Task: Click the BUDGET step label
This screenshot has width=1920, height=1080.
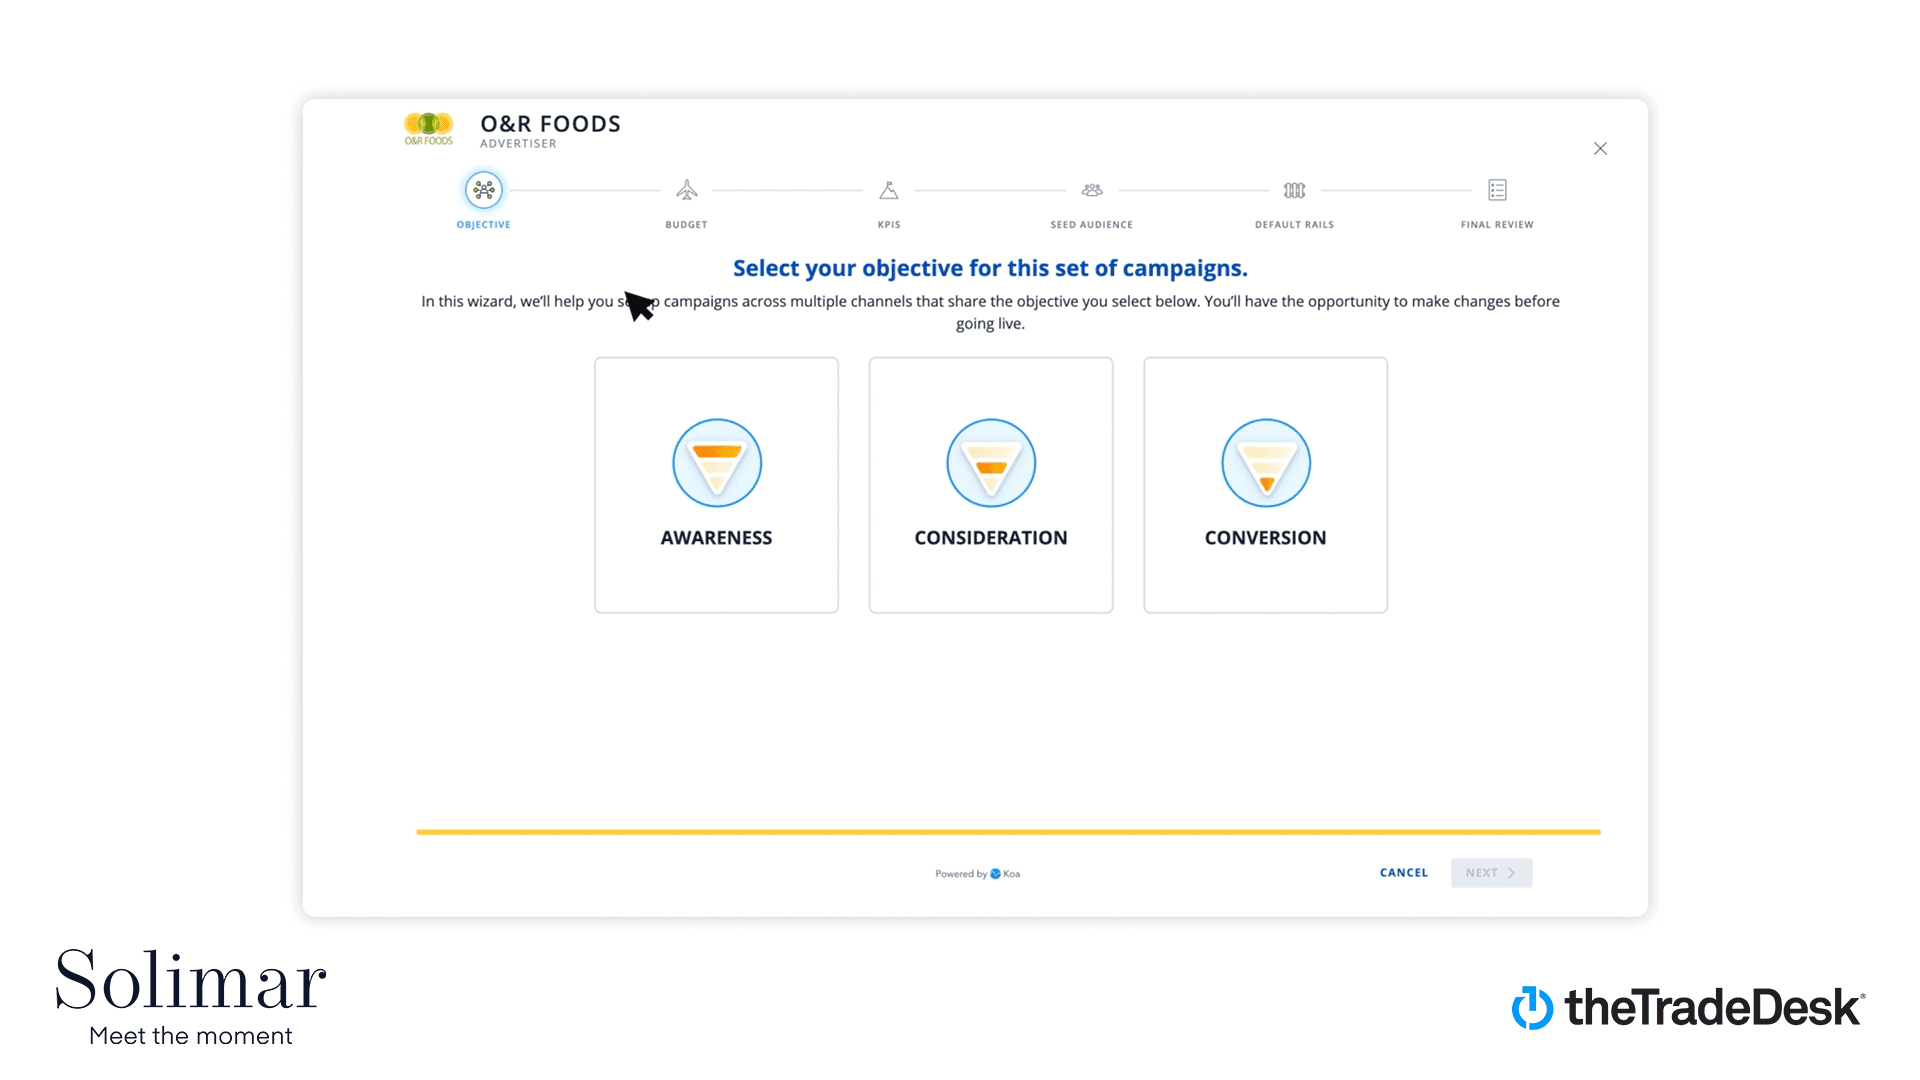Action: click(686, 225)
